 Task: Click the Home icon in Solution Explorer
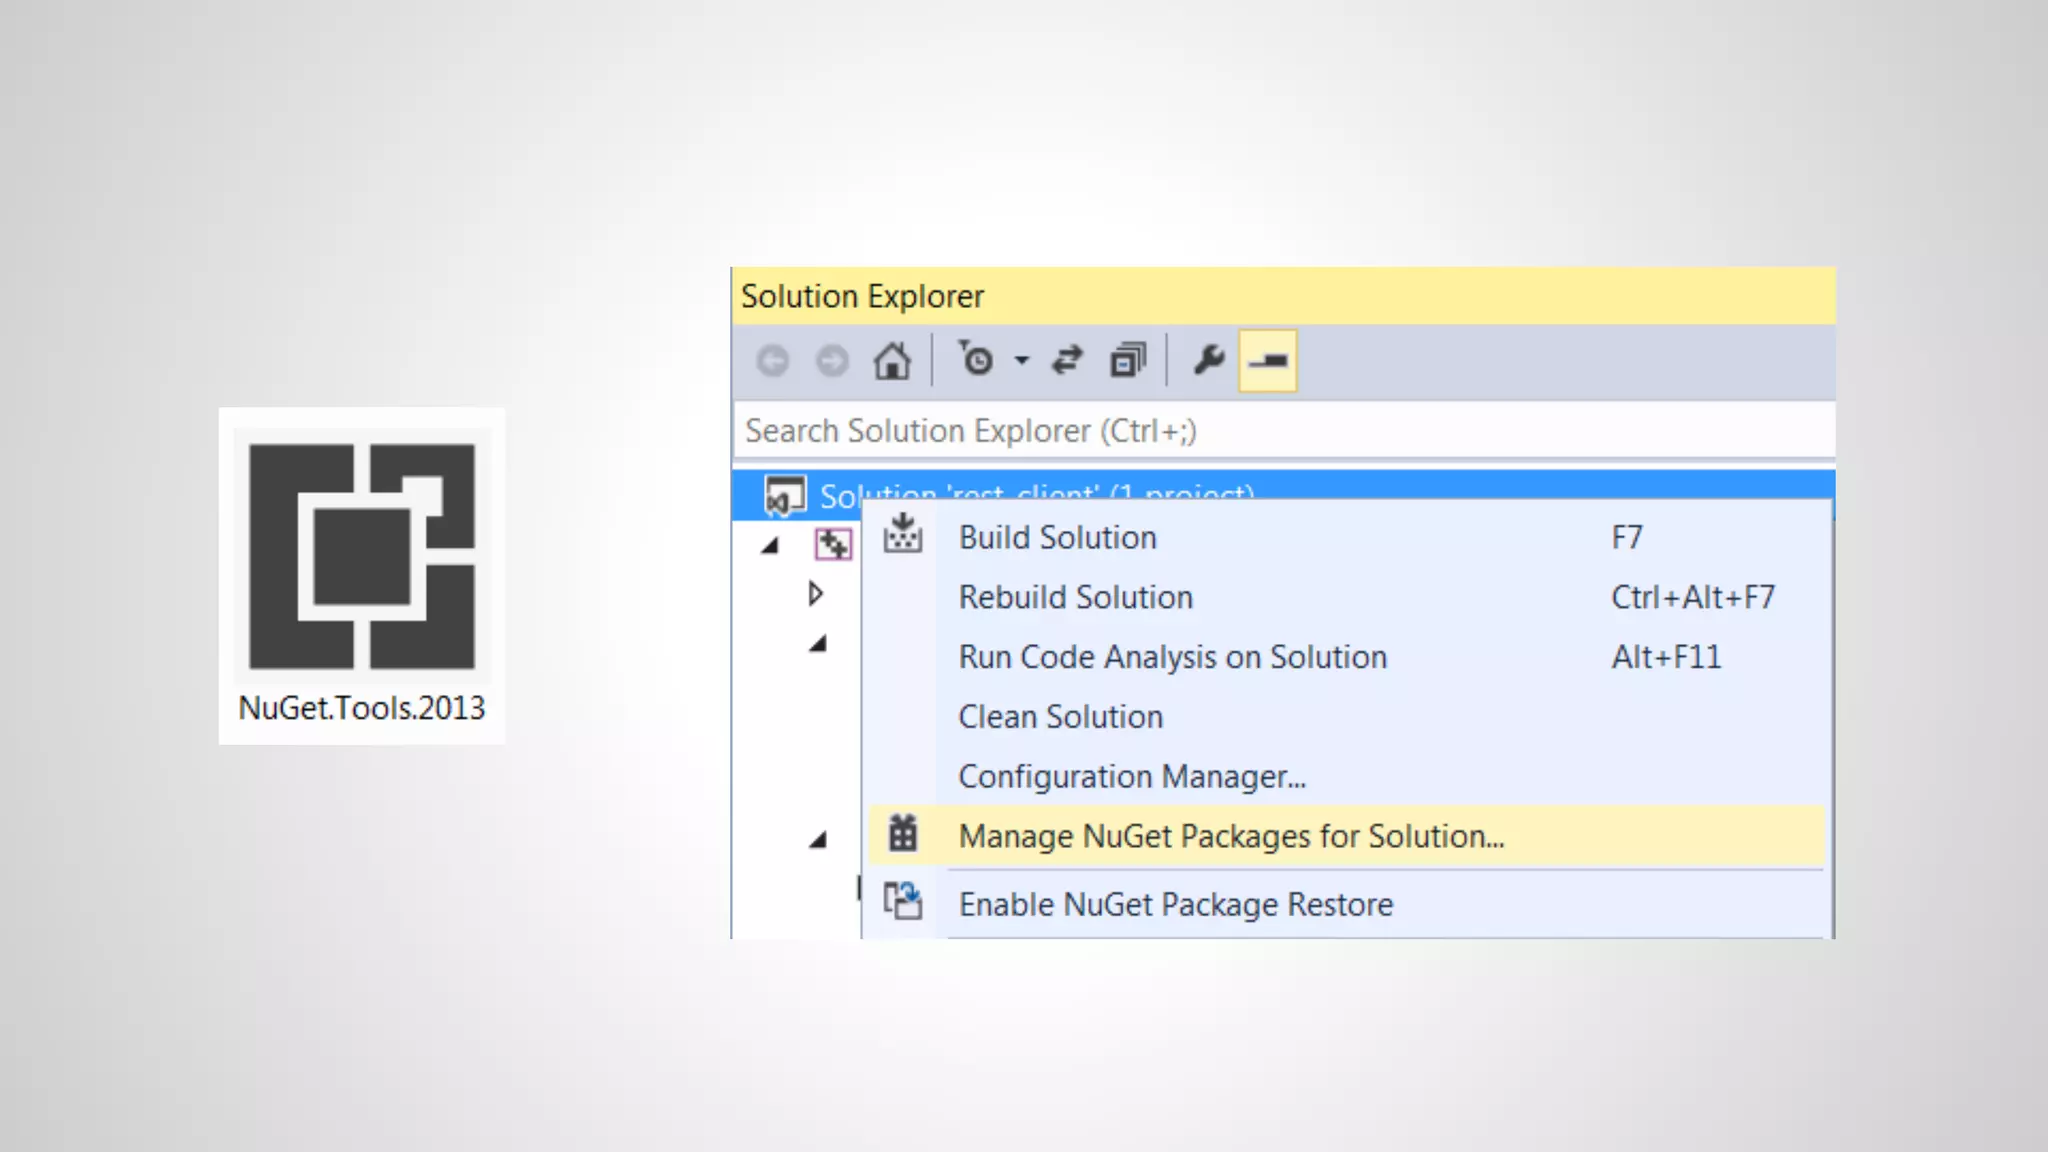(892, 361)
